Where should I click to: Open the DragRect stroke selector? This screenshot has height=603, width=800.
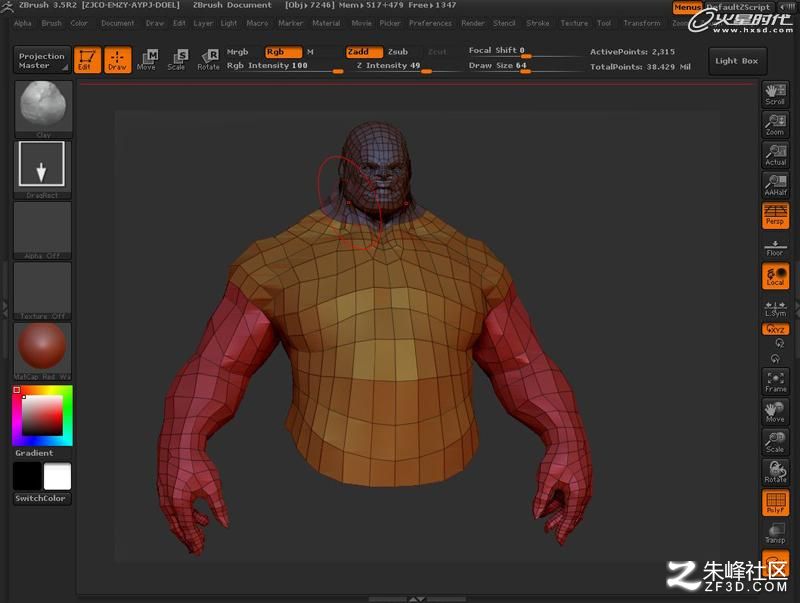42,169
